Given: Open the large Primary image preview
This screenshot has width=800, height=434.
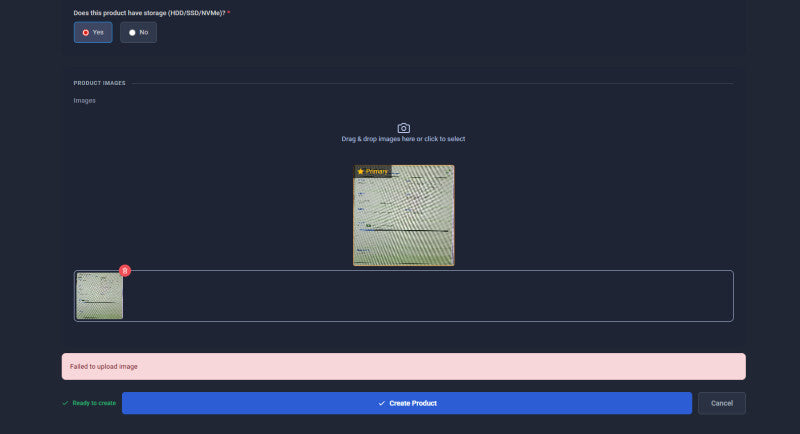Looking at the screenshot, I should pos(404,215).
